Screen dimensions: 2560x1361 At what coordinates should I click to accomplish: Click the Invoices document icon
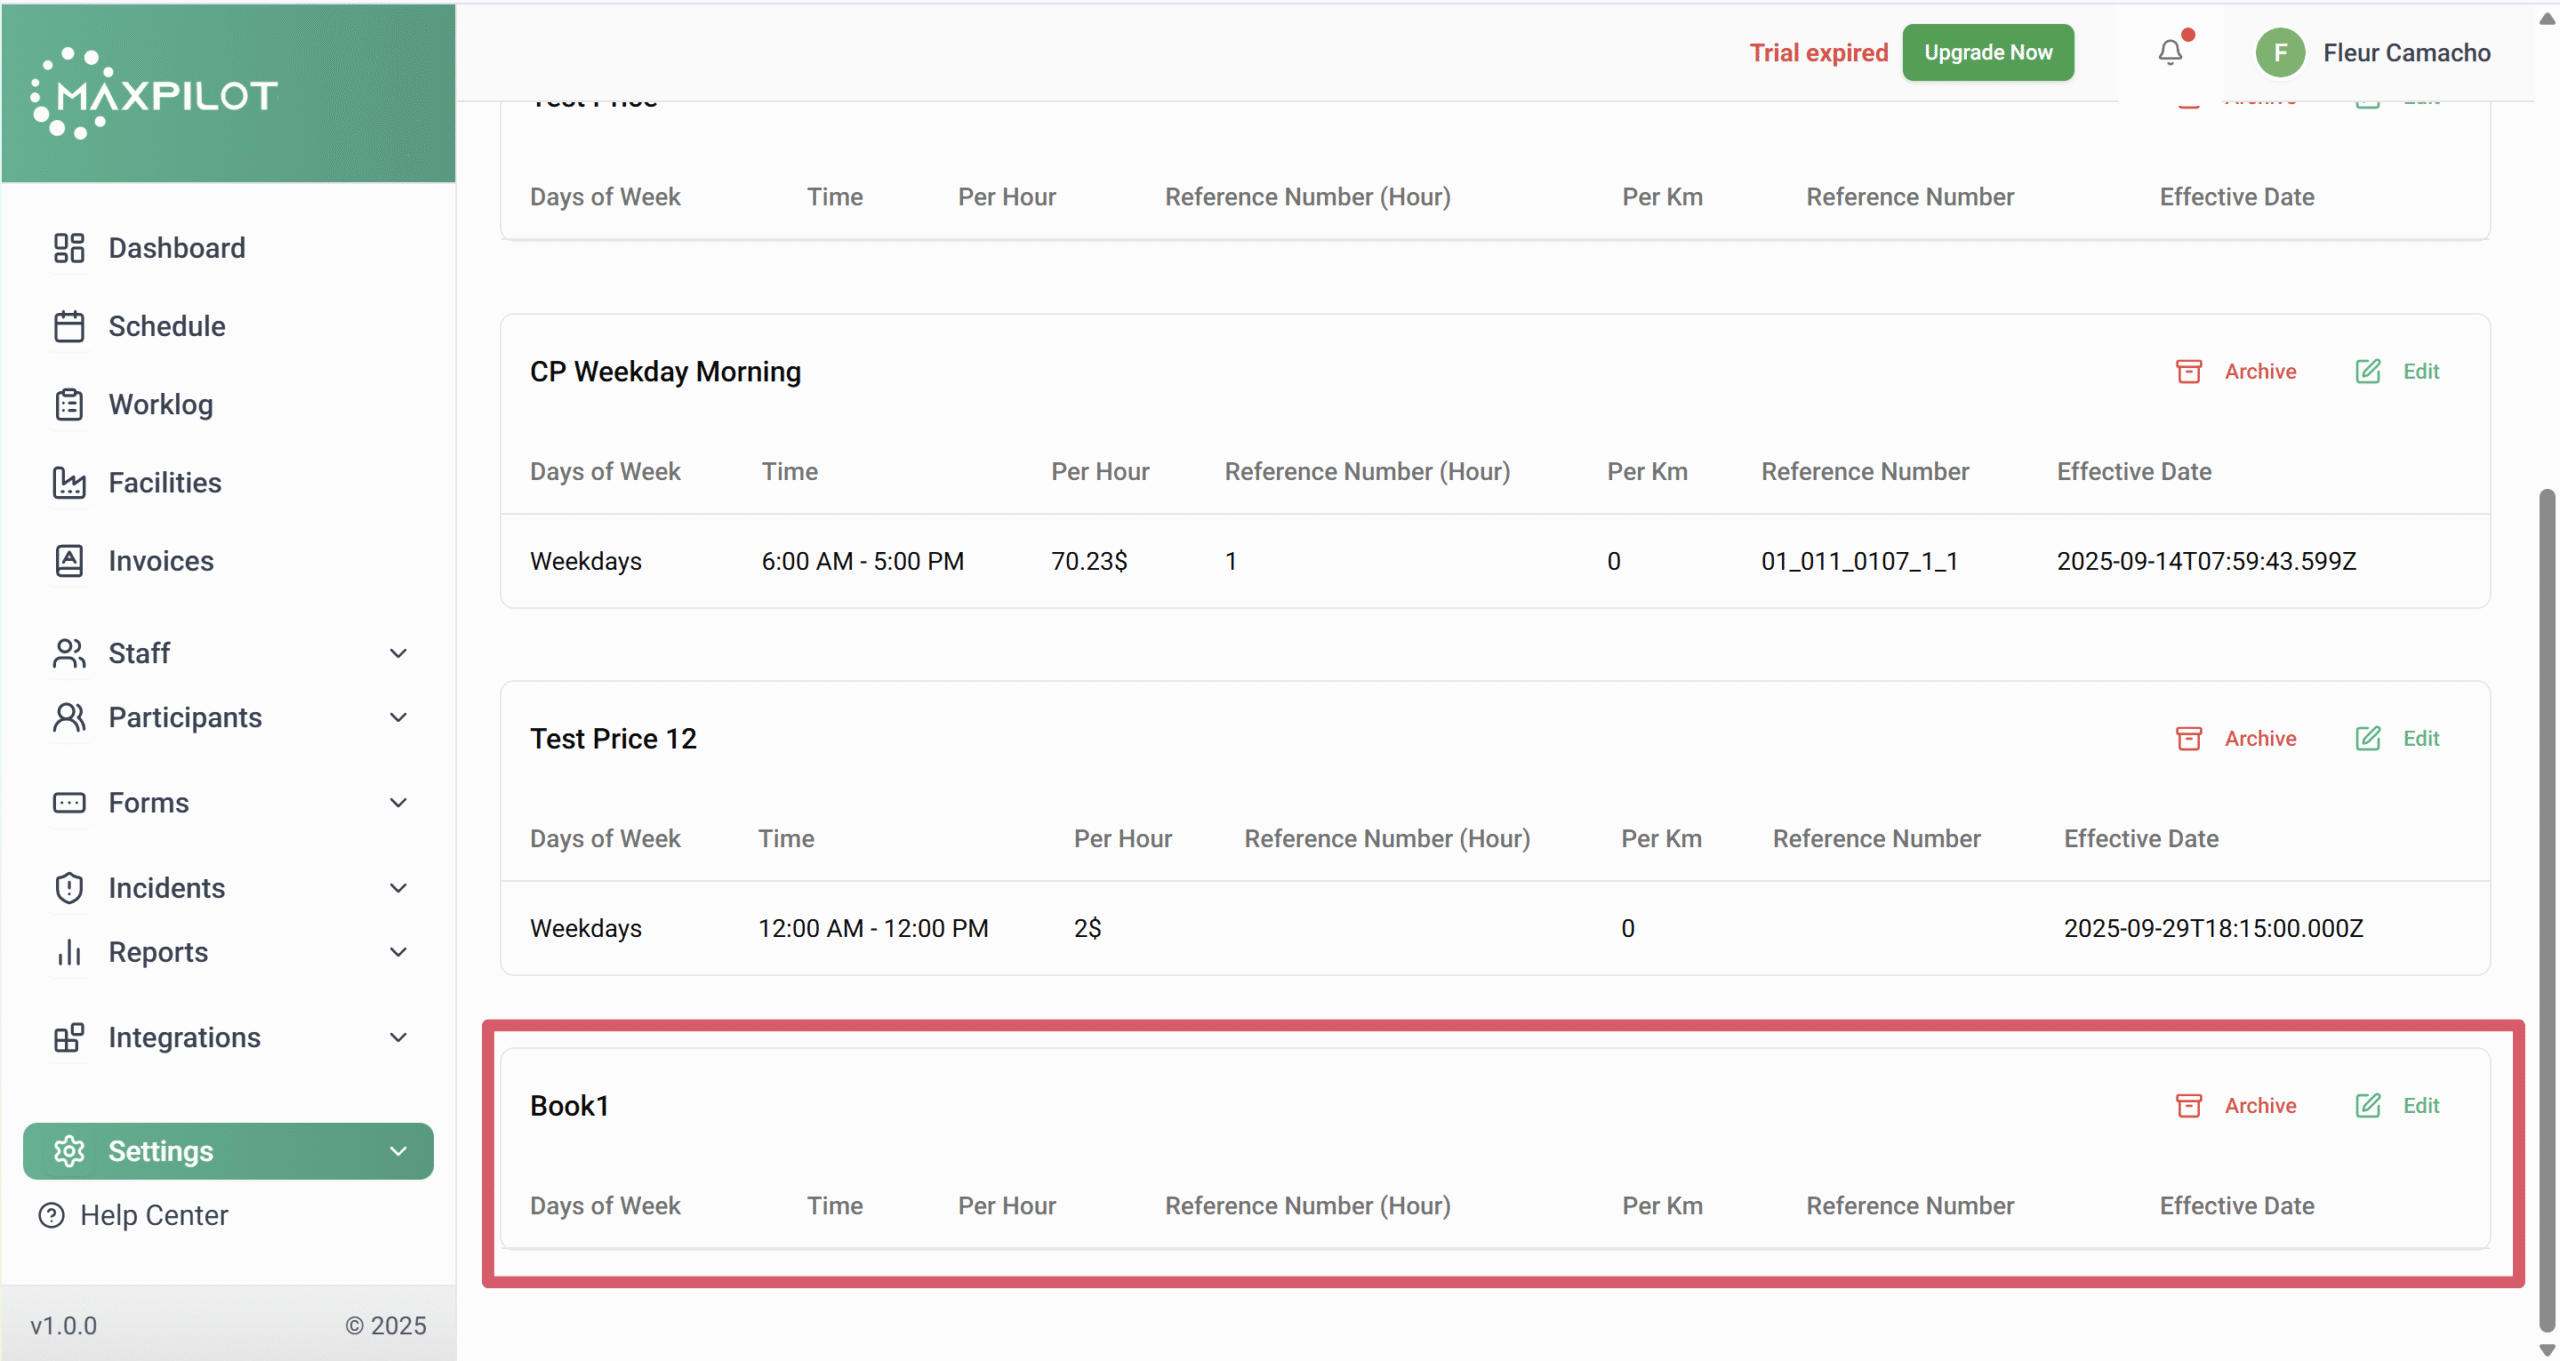click(x=69, y=561)
